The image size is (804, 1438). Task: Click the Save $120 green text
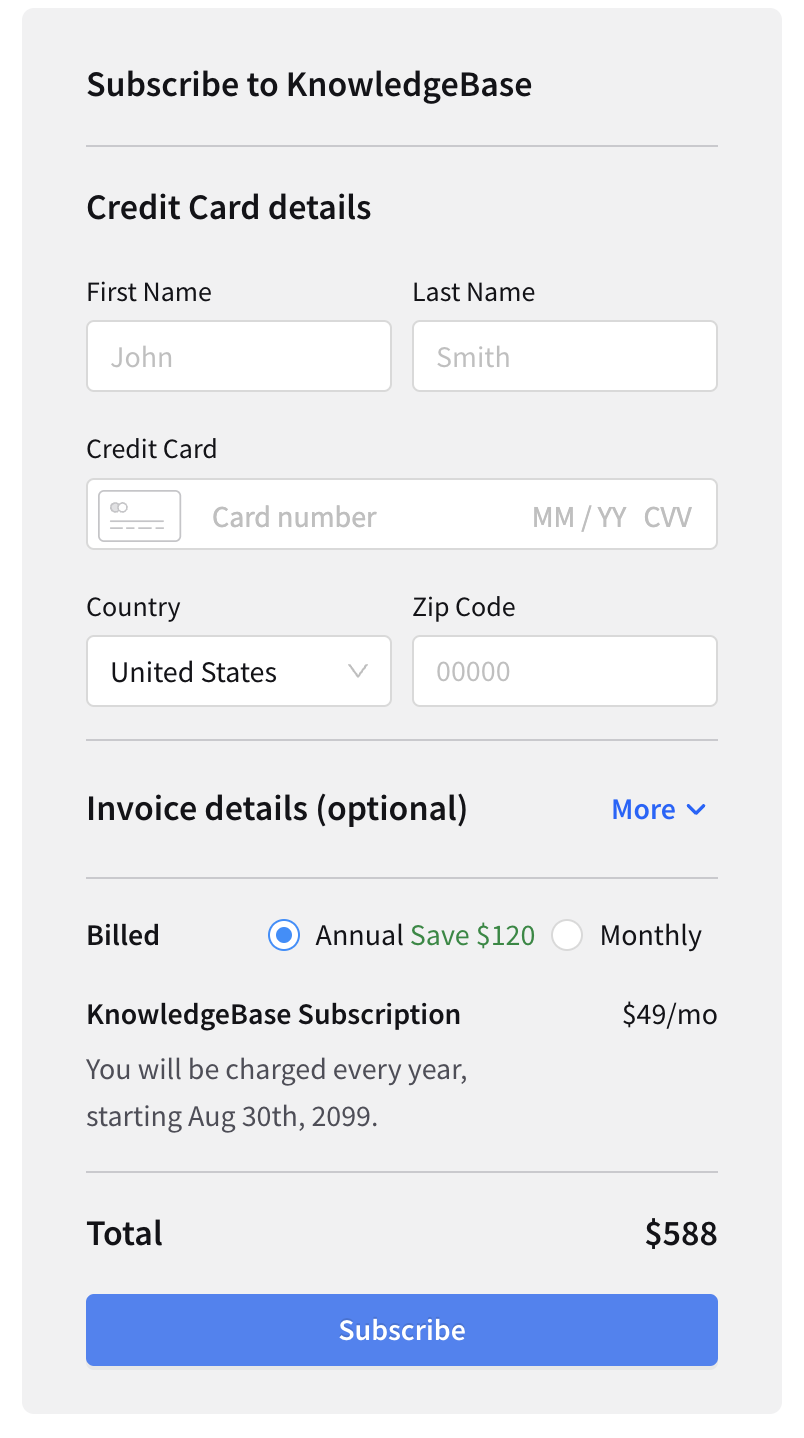point(473,935)
